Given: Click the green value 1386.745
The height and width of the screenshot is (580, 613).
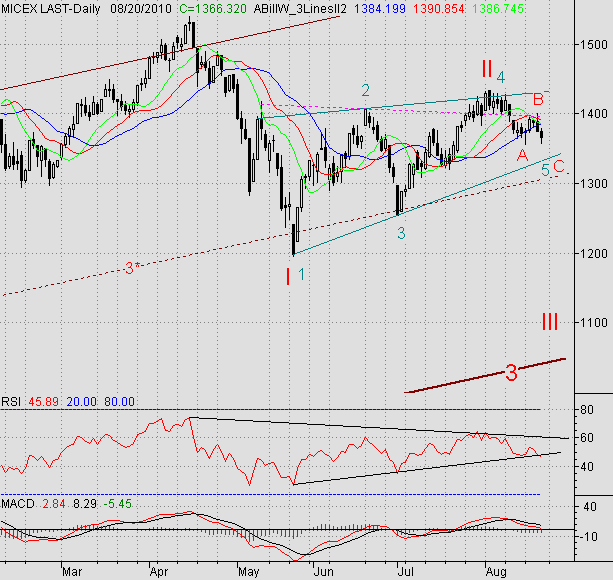Looking at the screenshot, I should click(x=498, y=9).
